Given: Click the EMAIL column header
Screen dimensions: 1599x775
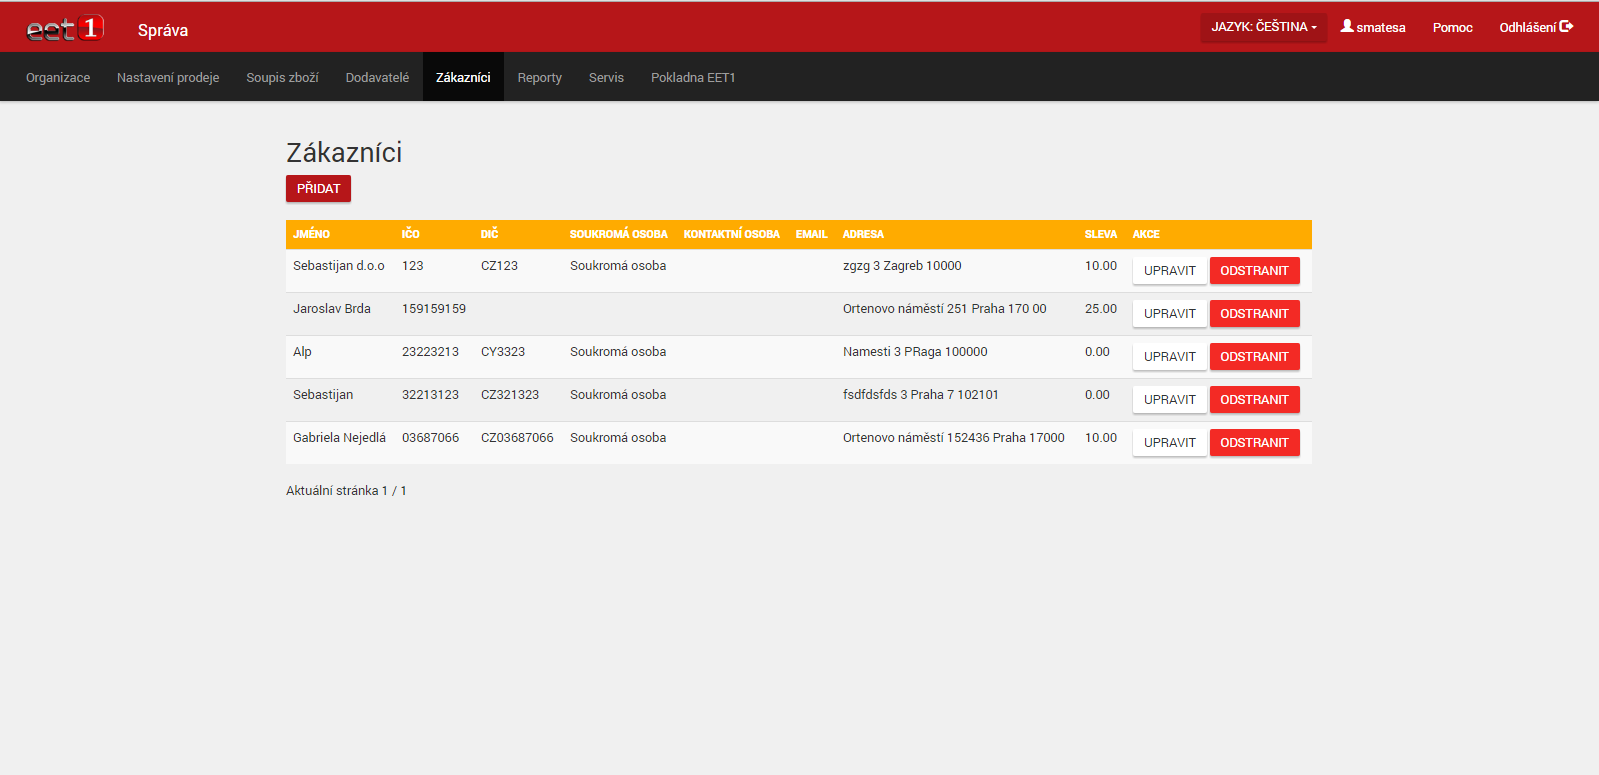Looking at the screenshot, I should click(x=811, y=234).
